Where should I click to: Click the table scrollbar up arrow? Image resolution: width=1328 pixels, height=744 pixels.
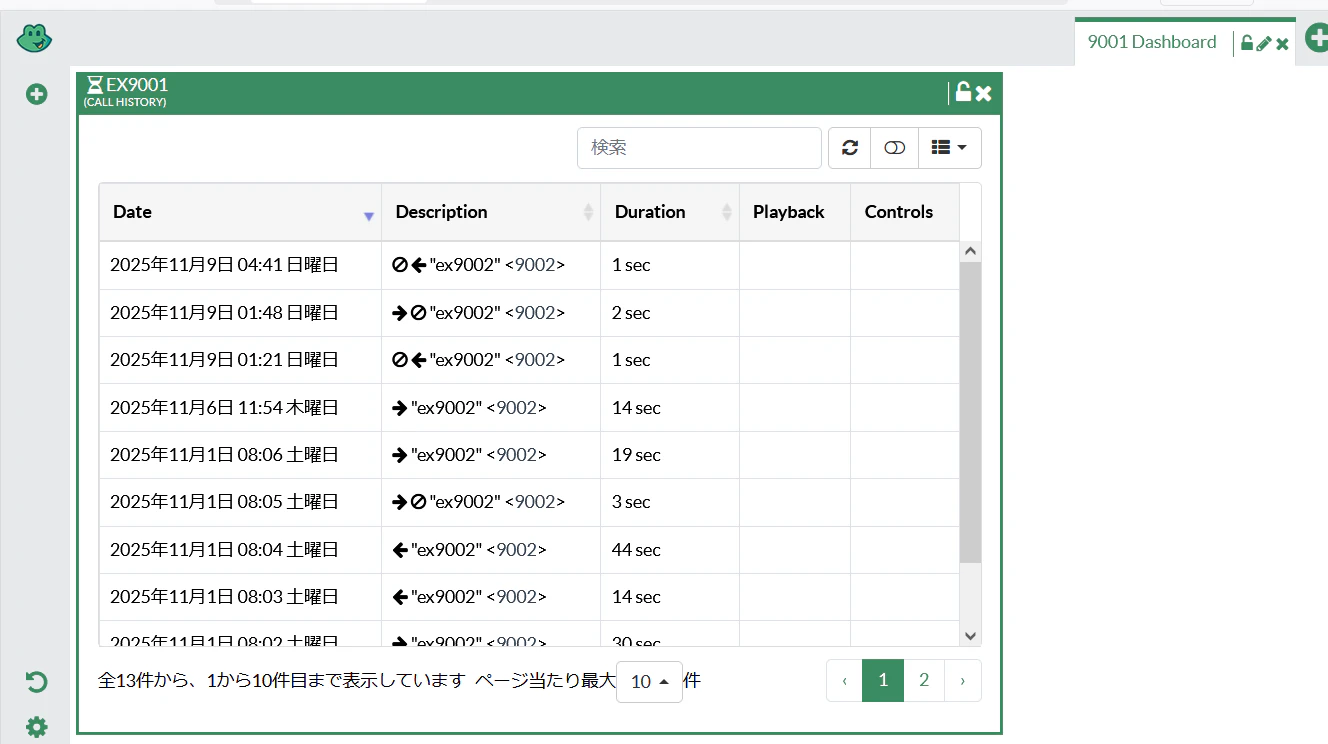coord(970,252)
